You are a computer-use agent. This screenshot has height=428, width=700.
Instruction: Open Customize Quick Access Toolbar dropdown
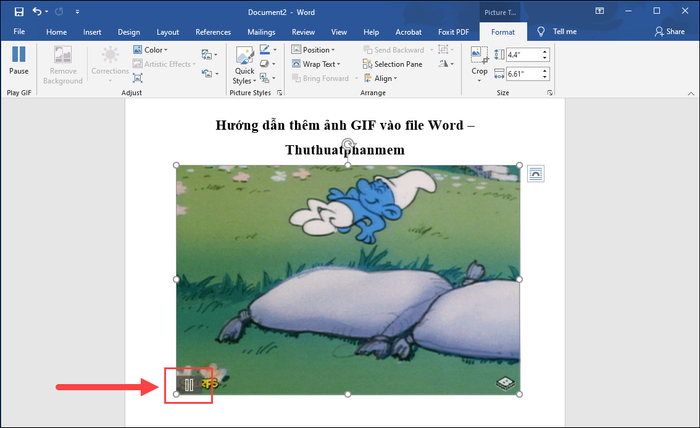77,12
